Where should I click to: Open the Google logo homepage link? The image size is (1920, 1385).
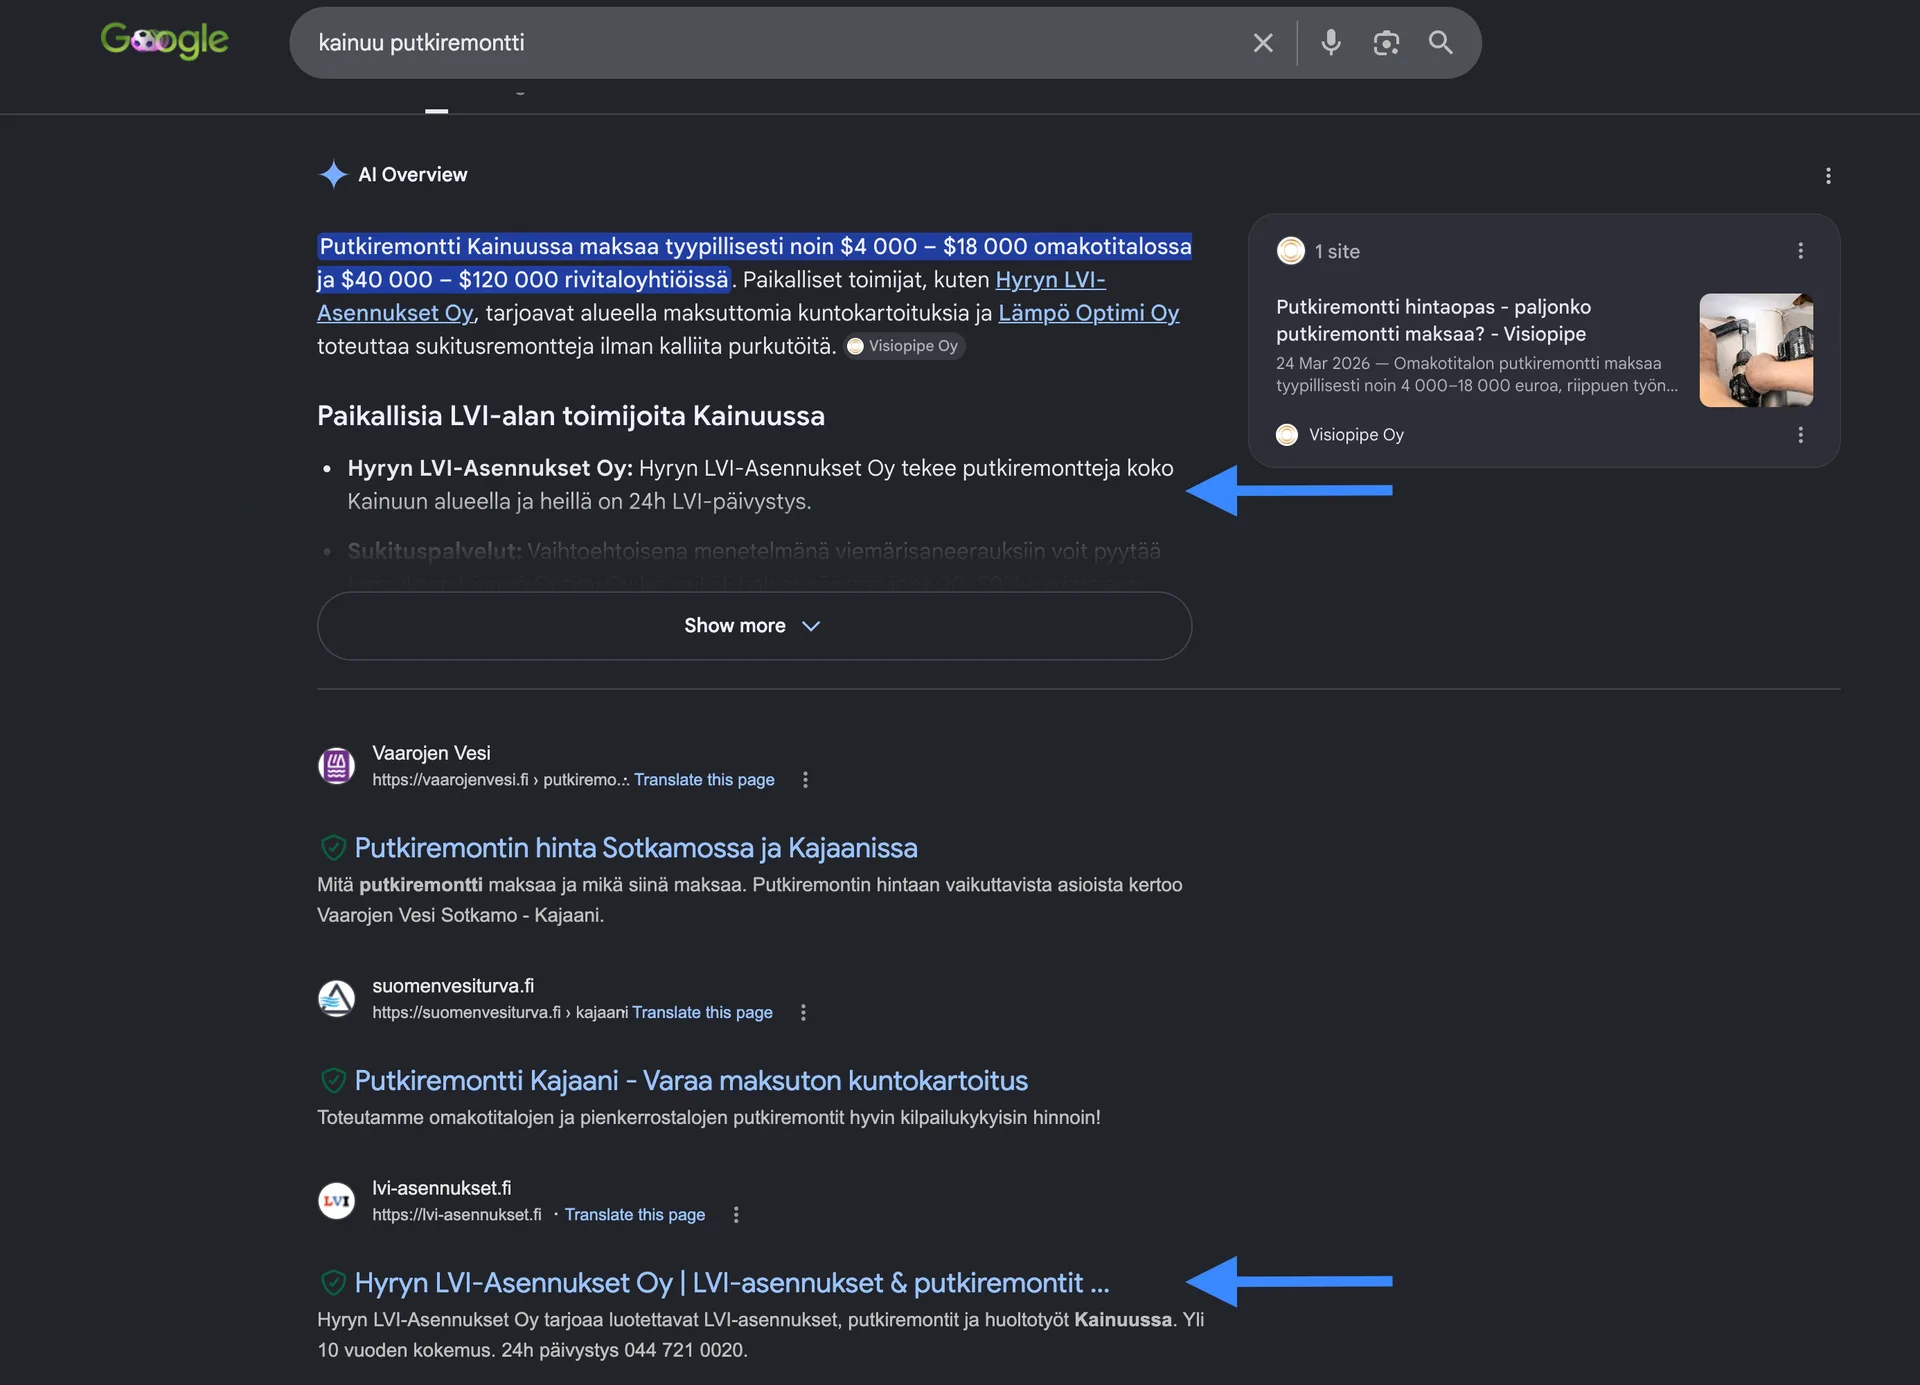coord(165,41)
